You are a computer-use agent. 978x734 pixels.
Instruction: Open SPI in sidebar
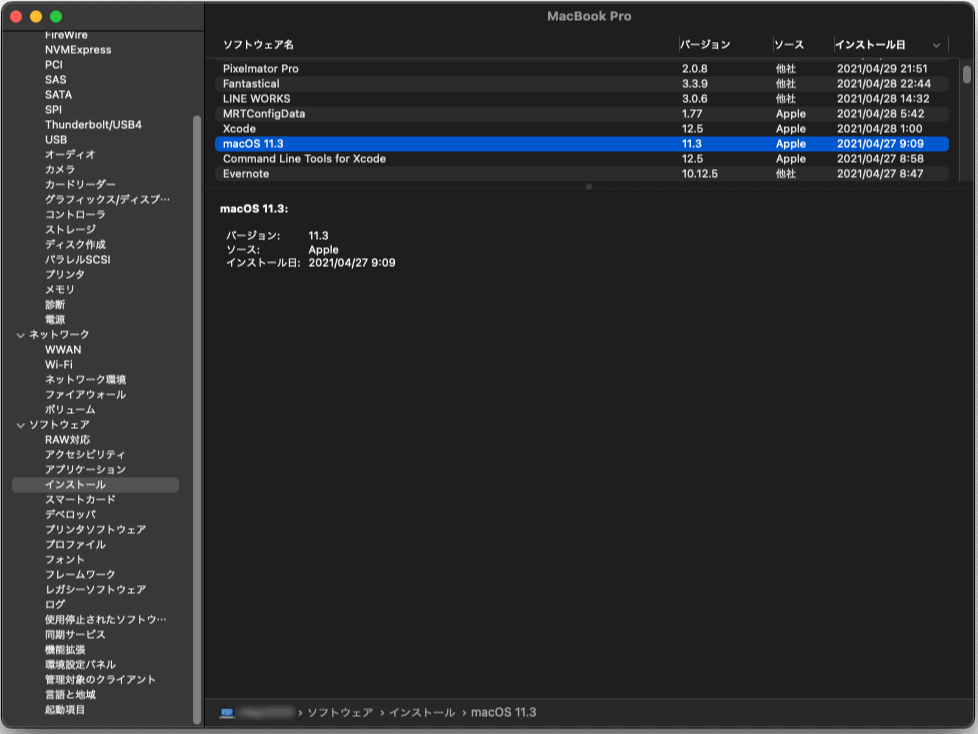click(54, 110)
